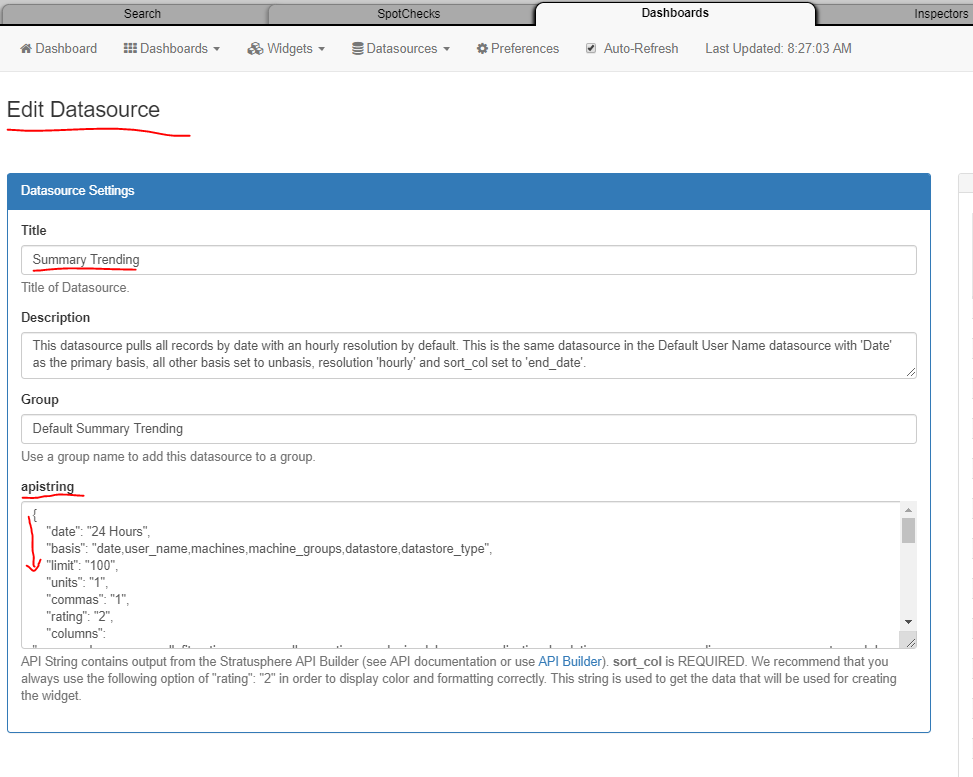973x777 pixels.
Task: Click in the Title input field
Action: 469,260
